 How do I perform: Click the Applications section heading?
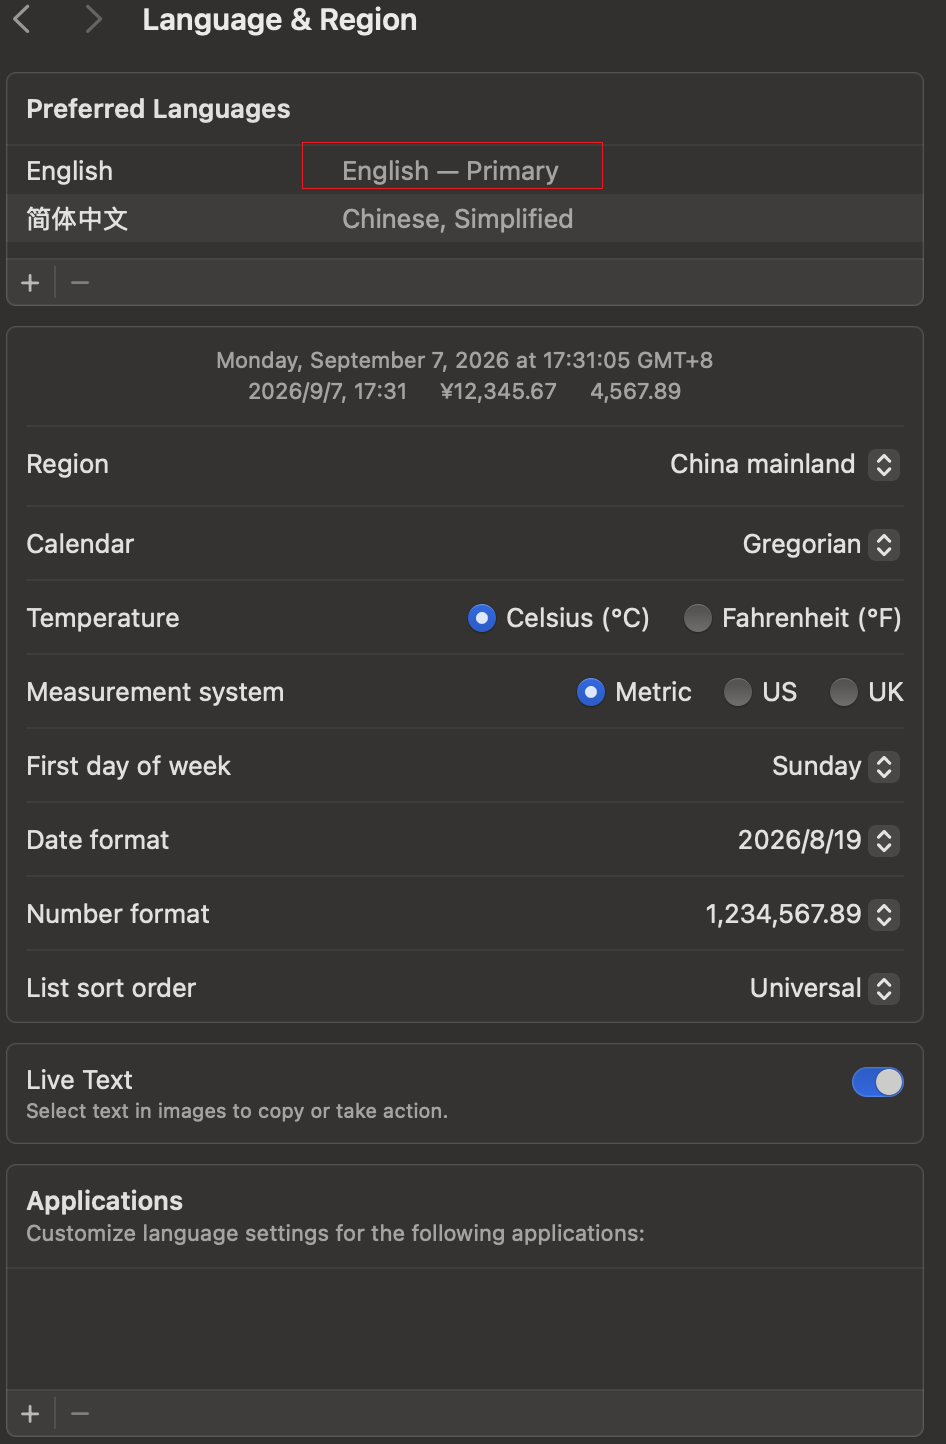(x=105, y=1201)
